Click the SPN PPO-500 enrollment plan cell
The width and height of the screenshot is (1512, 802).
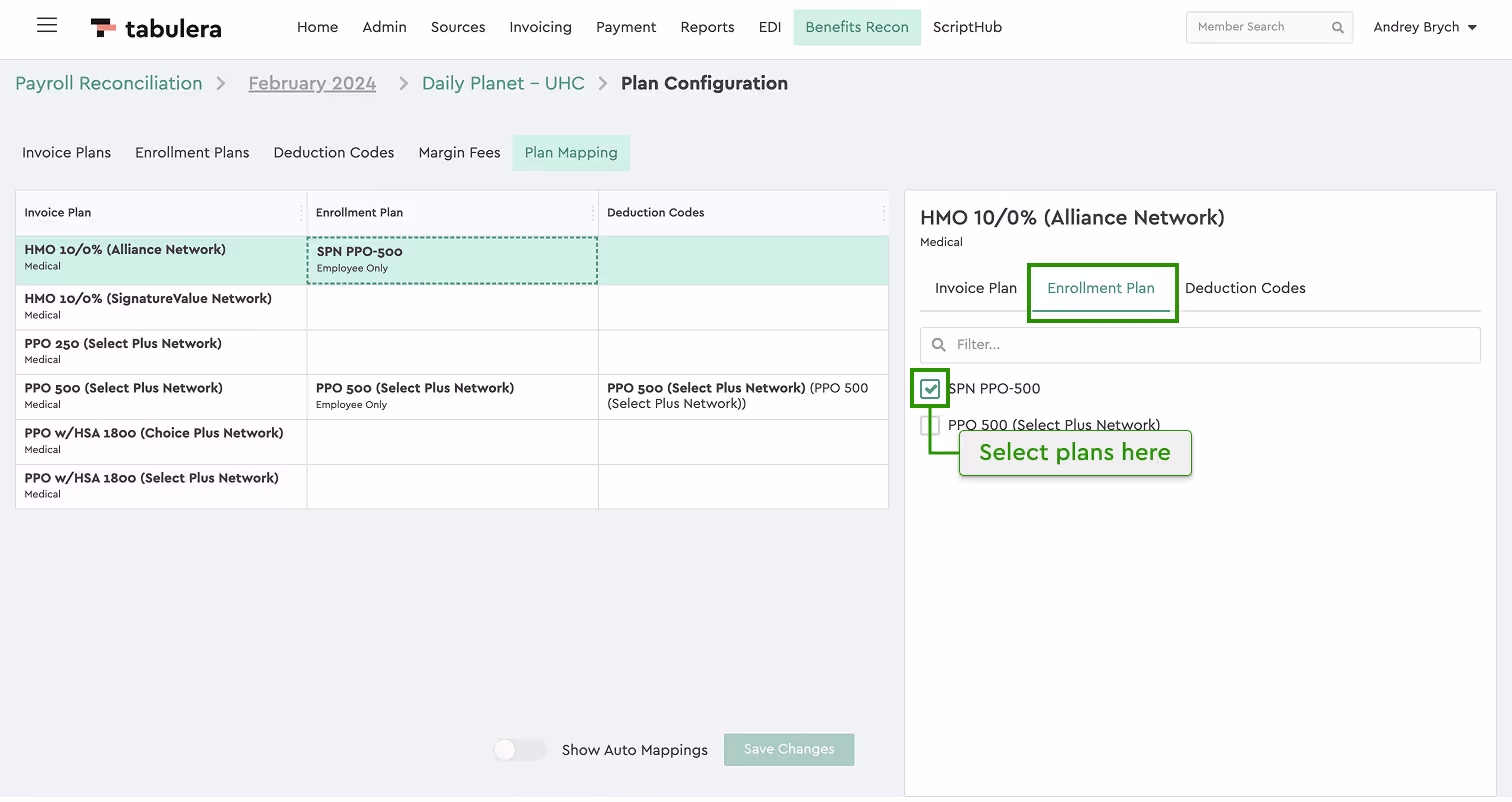click(452, 260)
